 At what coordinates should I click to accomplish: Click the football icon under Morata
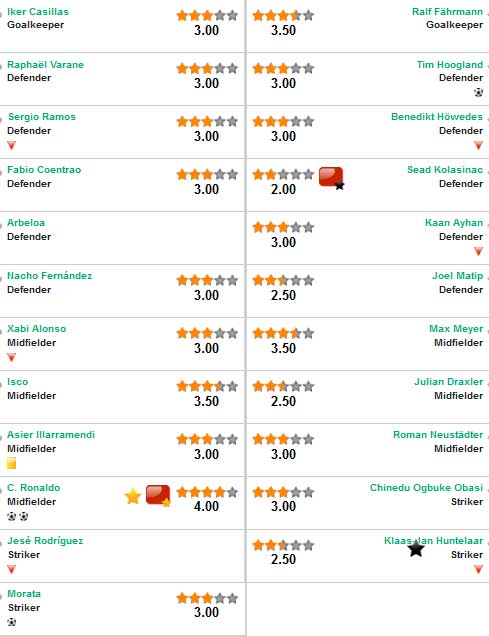click(12, 622)
